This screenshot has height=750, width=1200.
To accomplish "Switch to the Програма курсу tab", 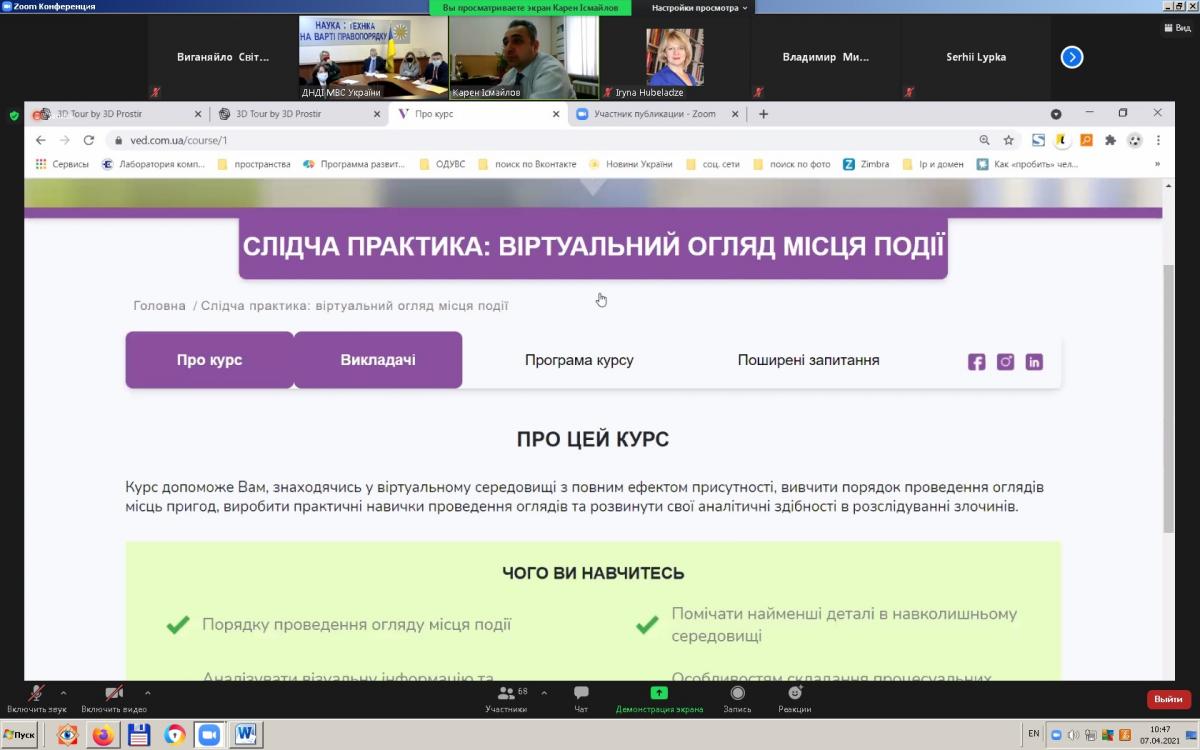I will [x=579, y=360].
